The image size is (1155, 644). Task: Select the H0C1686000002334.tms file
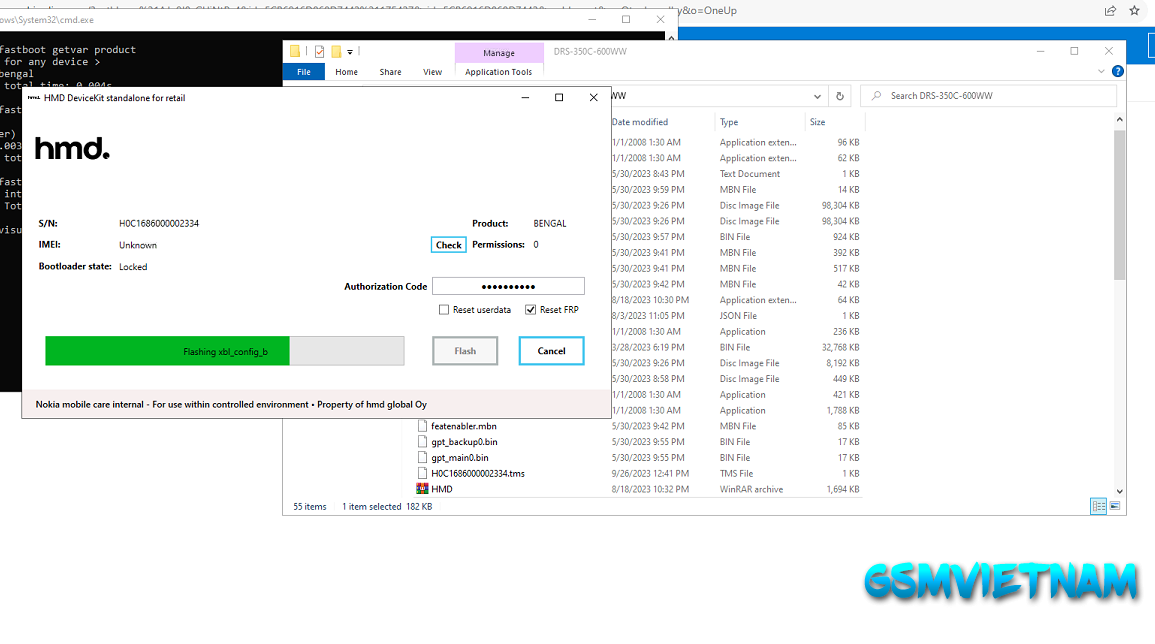477,473
